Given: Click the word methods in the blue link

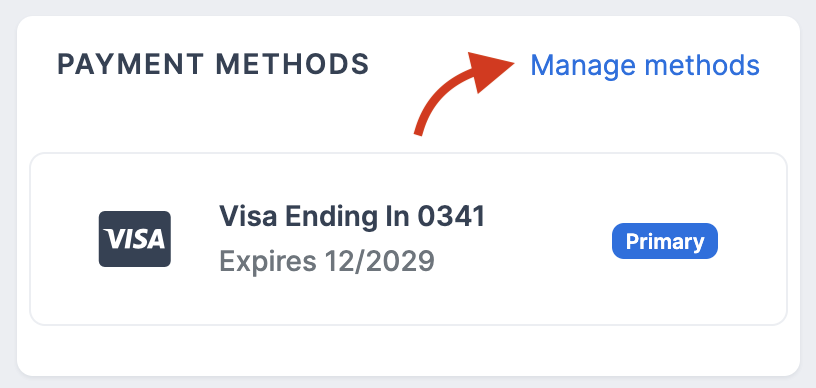Looking at the screenshot, I should click(x=702, y=66).
